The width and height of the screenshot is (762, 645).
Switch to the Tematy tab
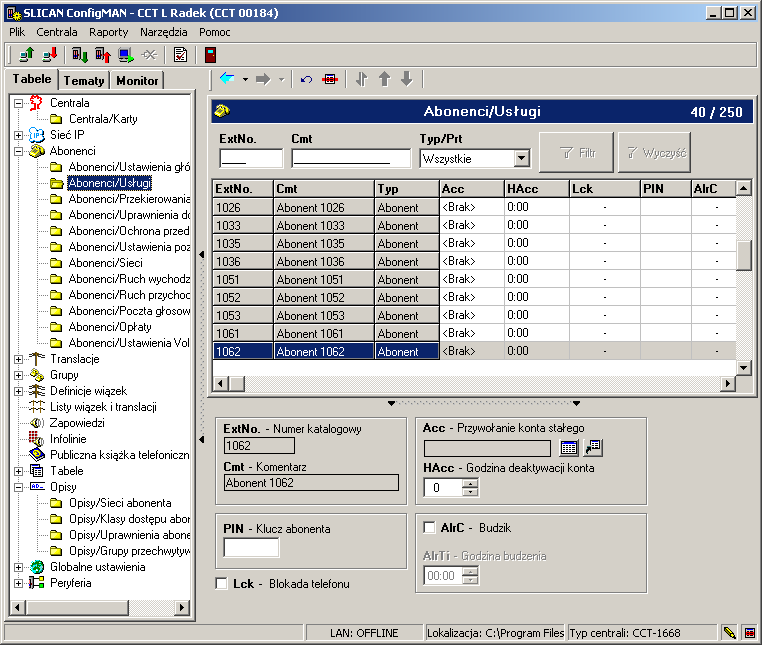[x=84, y=80]
